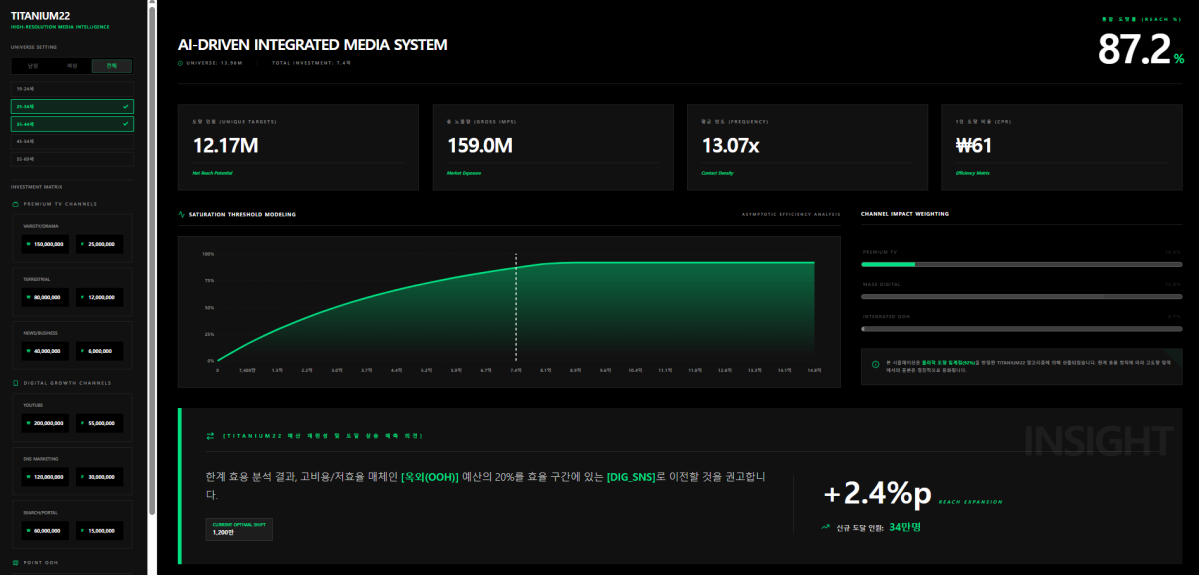Switch to the 여성 gender tab
This screenshot has height=575, width=1199.
point(71,66)
